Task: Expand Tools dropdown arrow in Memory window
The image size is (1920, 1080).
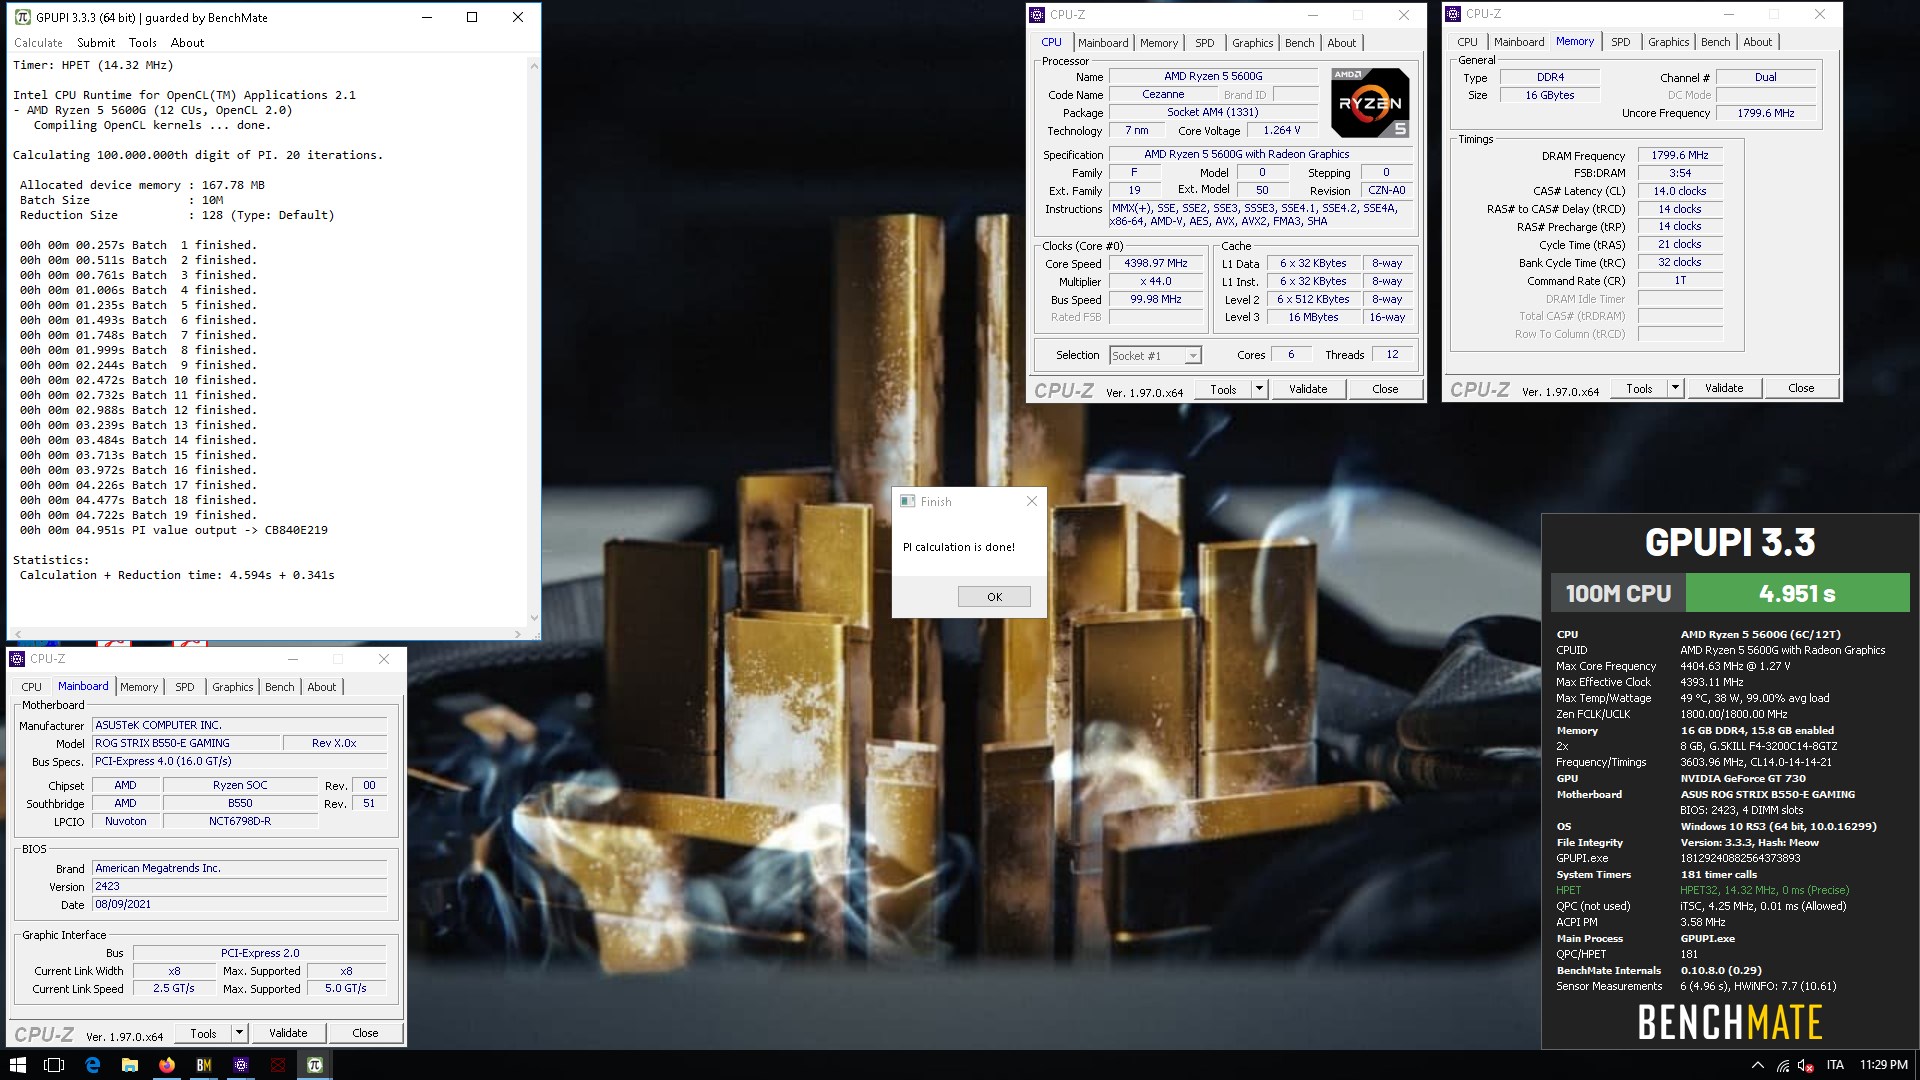Action: [1675, 388]
